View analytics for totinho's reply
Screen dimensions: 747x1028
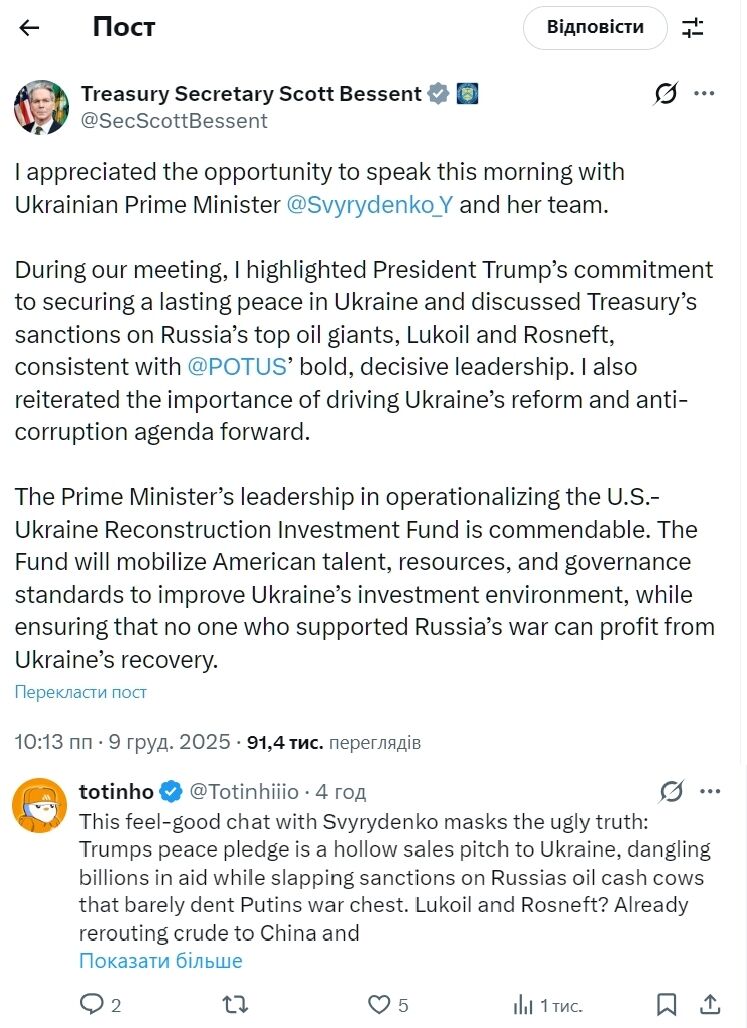(x=523, y=1004)
